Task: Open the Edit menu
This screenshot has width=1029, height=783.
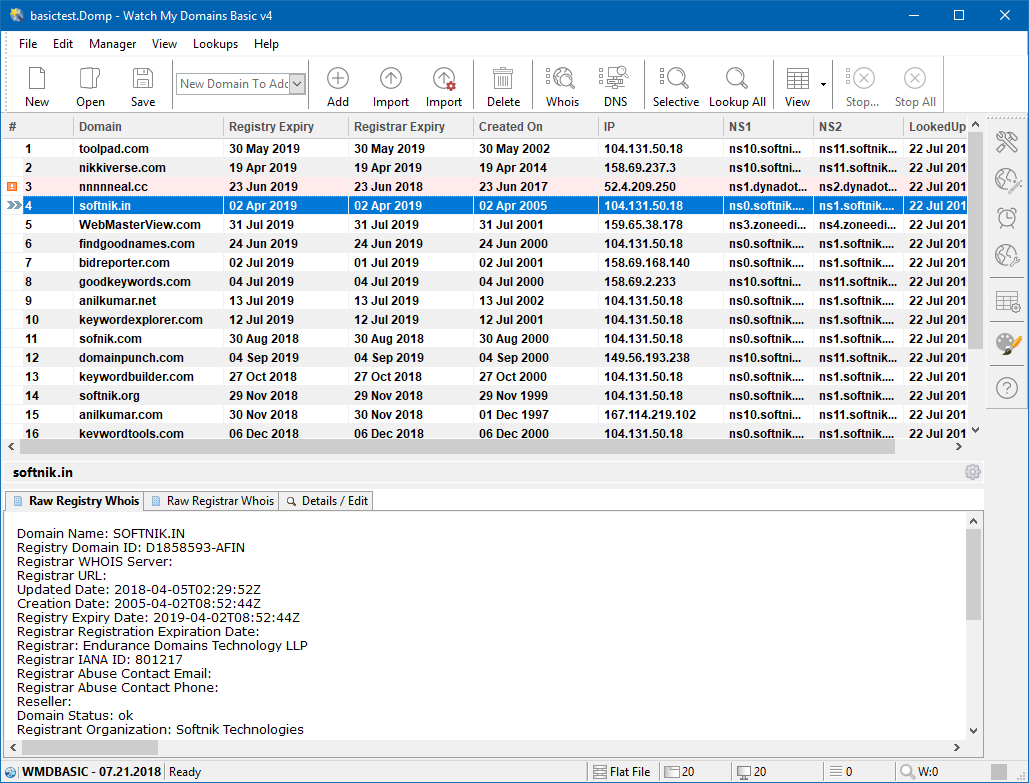Action: point(63,44)
